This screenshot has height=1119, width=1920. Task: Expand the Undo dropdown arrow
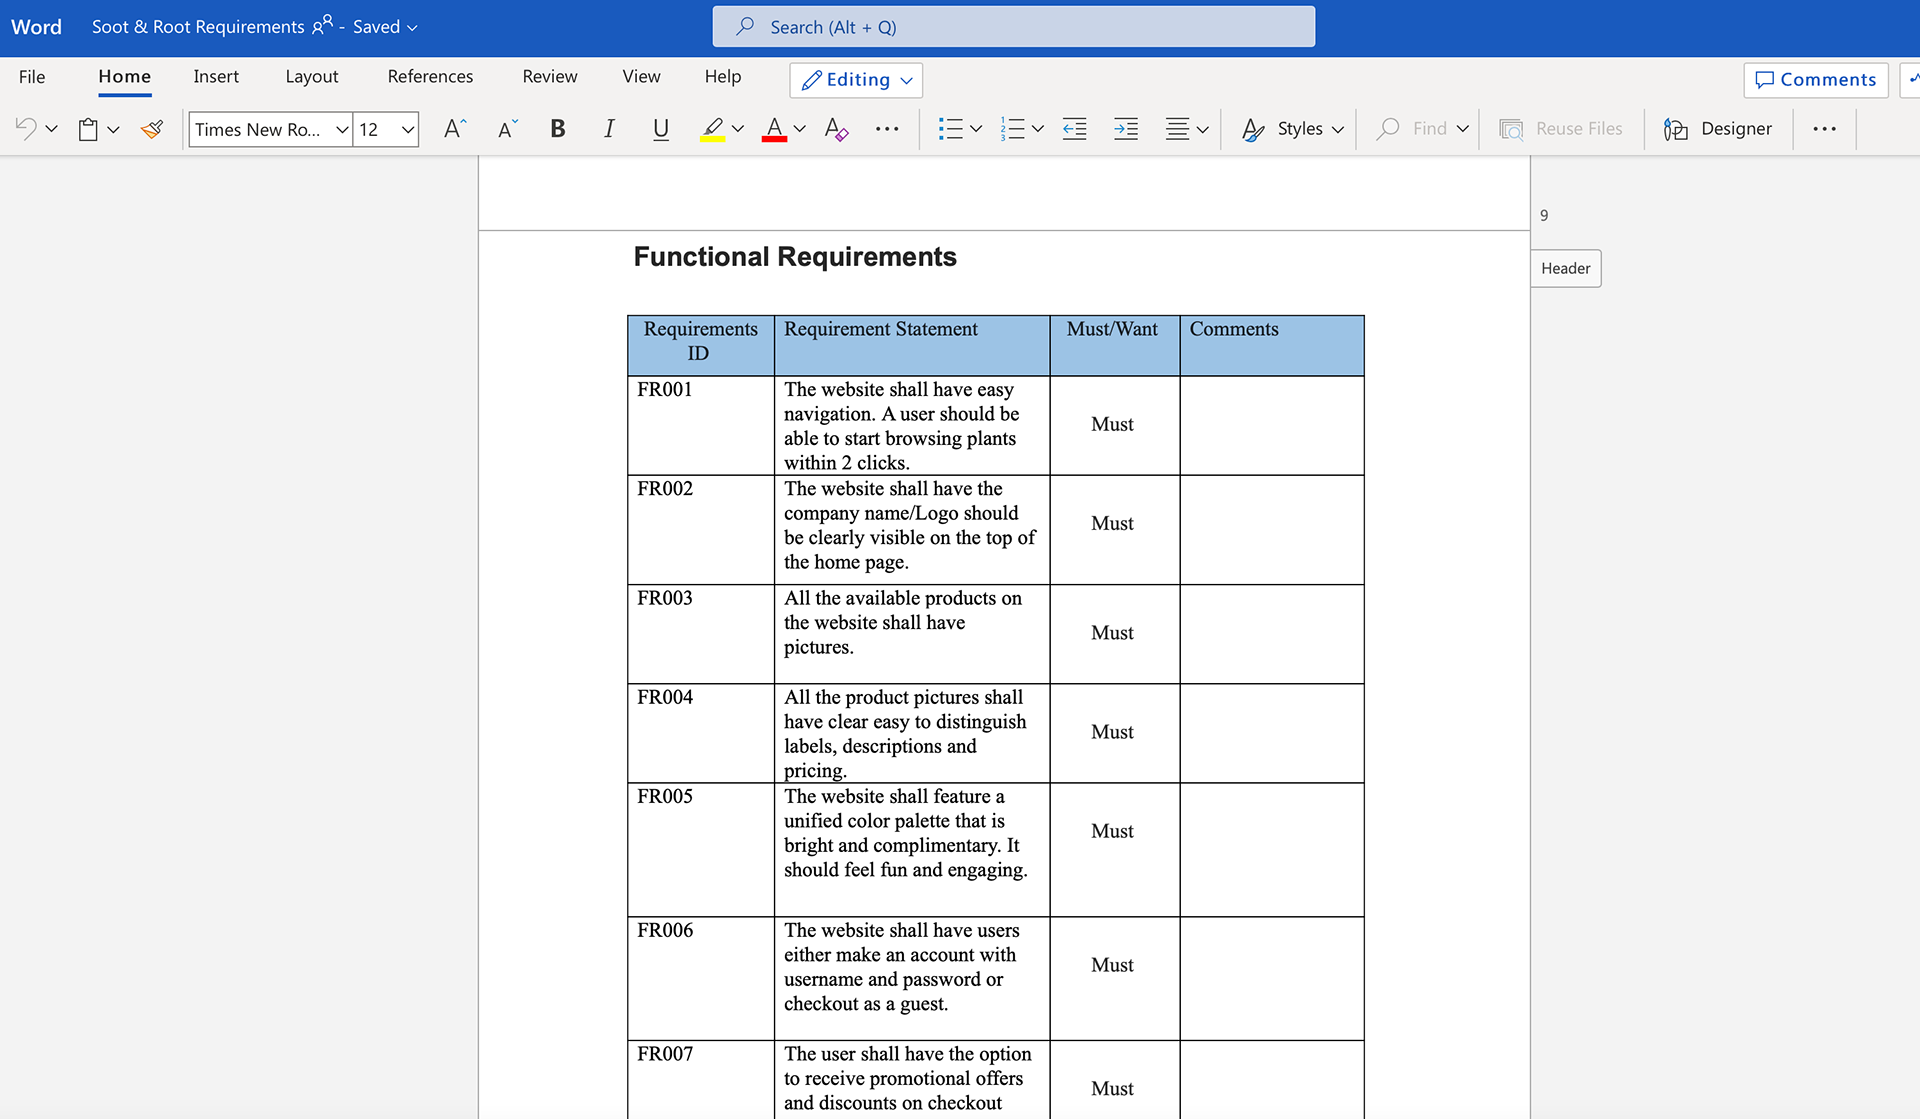point(52,129)
